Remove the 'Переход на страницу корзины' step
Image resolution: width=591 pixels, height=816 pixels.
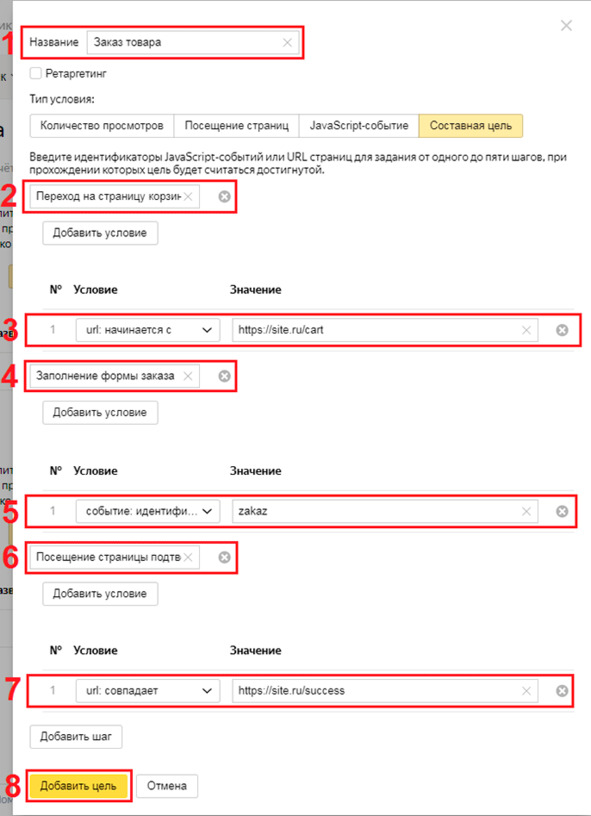tap(224, 196)
